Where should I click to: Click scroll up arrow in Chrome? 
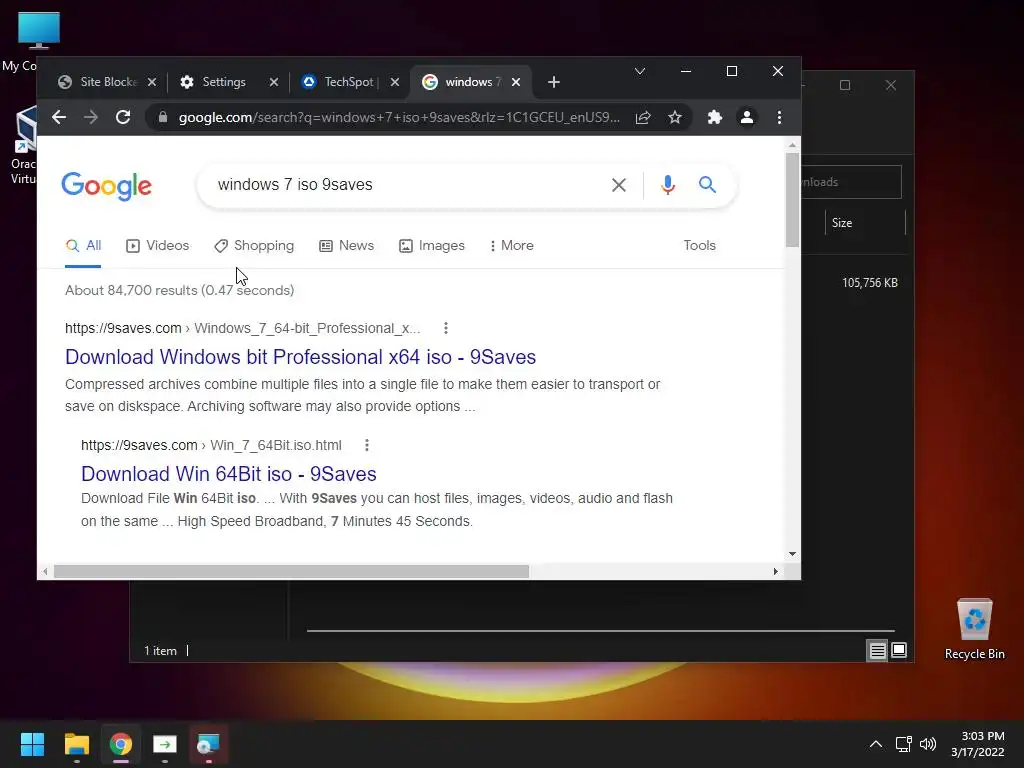pos(792,145)
